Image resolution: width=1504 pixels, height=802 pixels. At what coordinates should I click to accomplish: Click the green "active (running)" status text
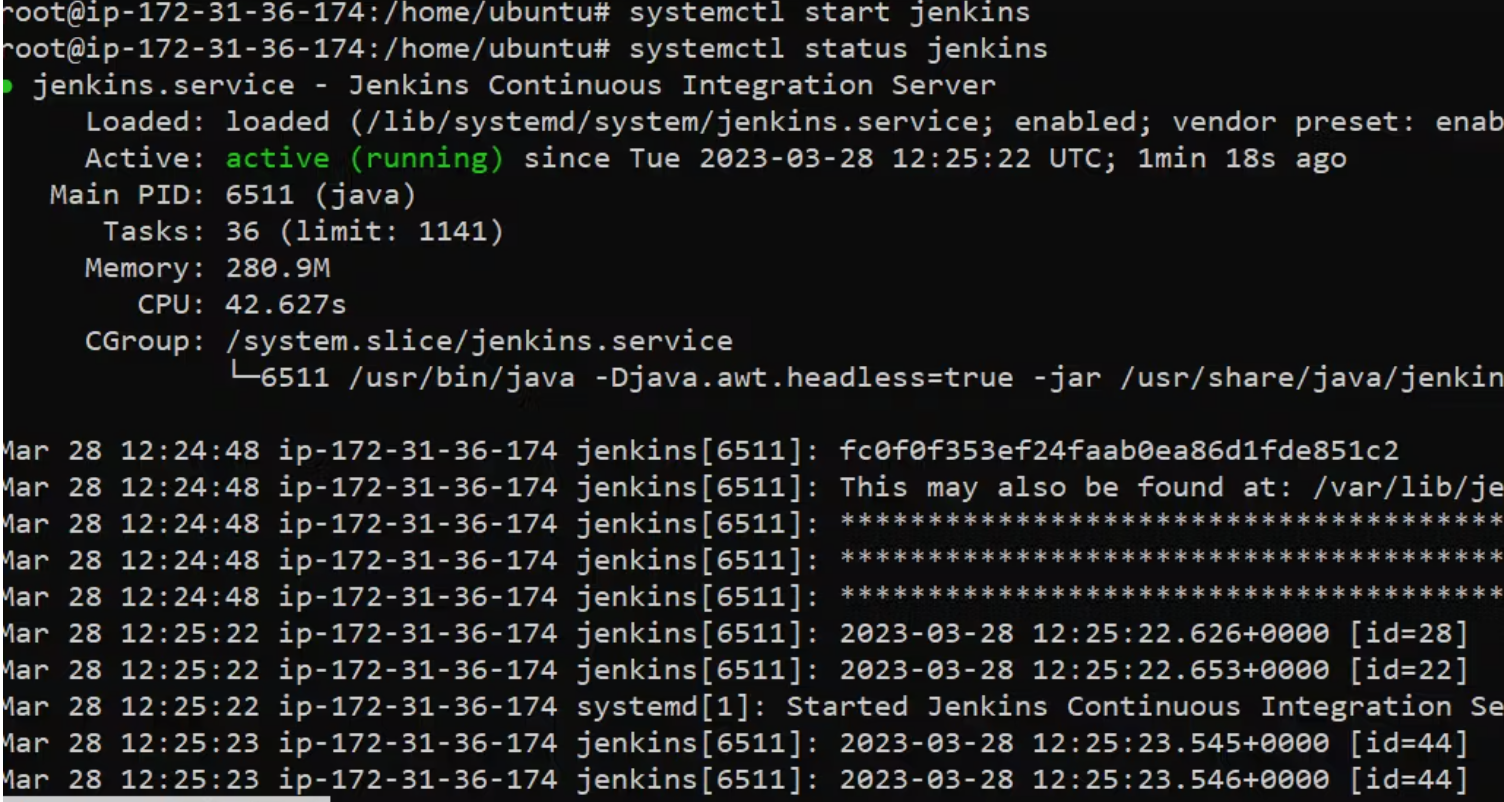364,159
